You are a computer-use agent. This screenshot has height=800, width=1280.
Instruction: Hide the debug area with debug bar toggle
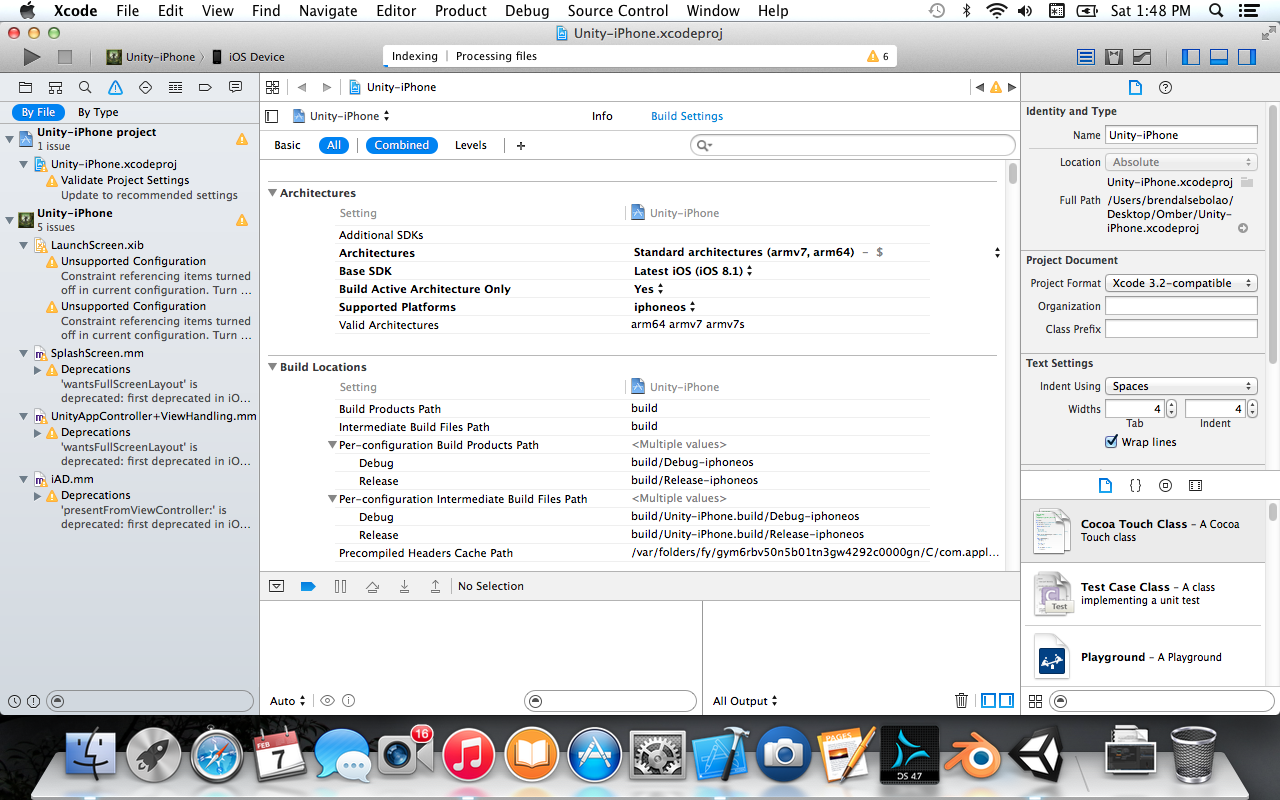click(x=277, y=586)
